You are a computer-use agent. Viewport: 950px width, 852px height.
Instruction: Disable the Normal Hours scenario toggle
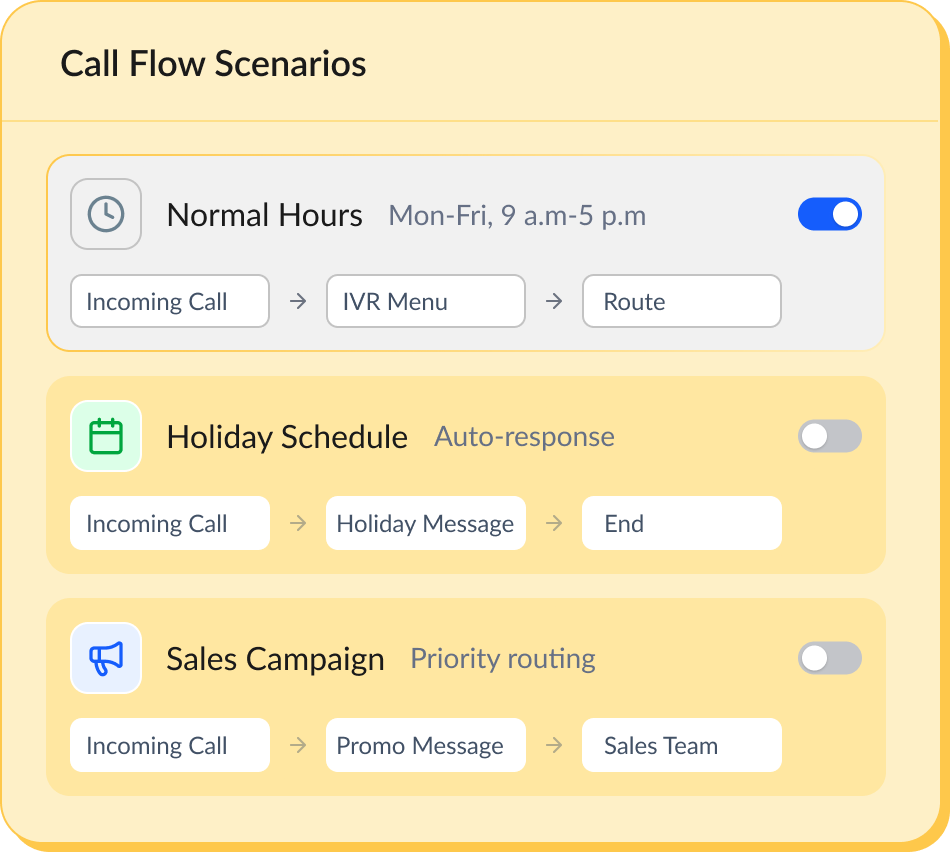click(829, 214)
